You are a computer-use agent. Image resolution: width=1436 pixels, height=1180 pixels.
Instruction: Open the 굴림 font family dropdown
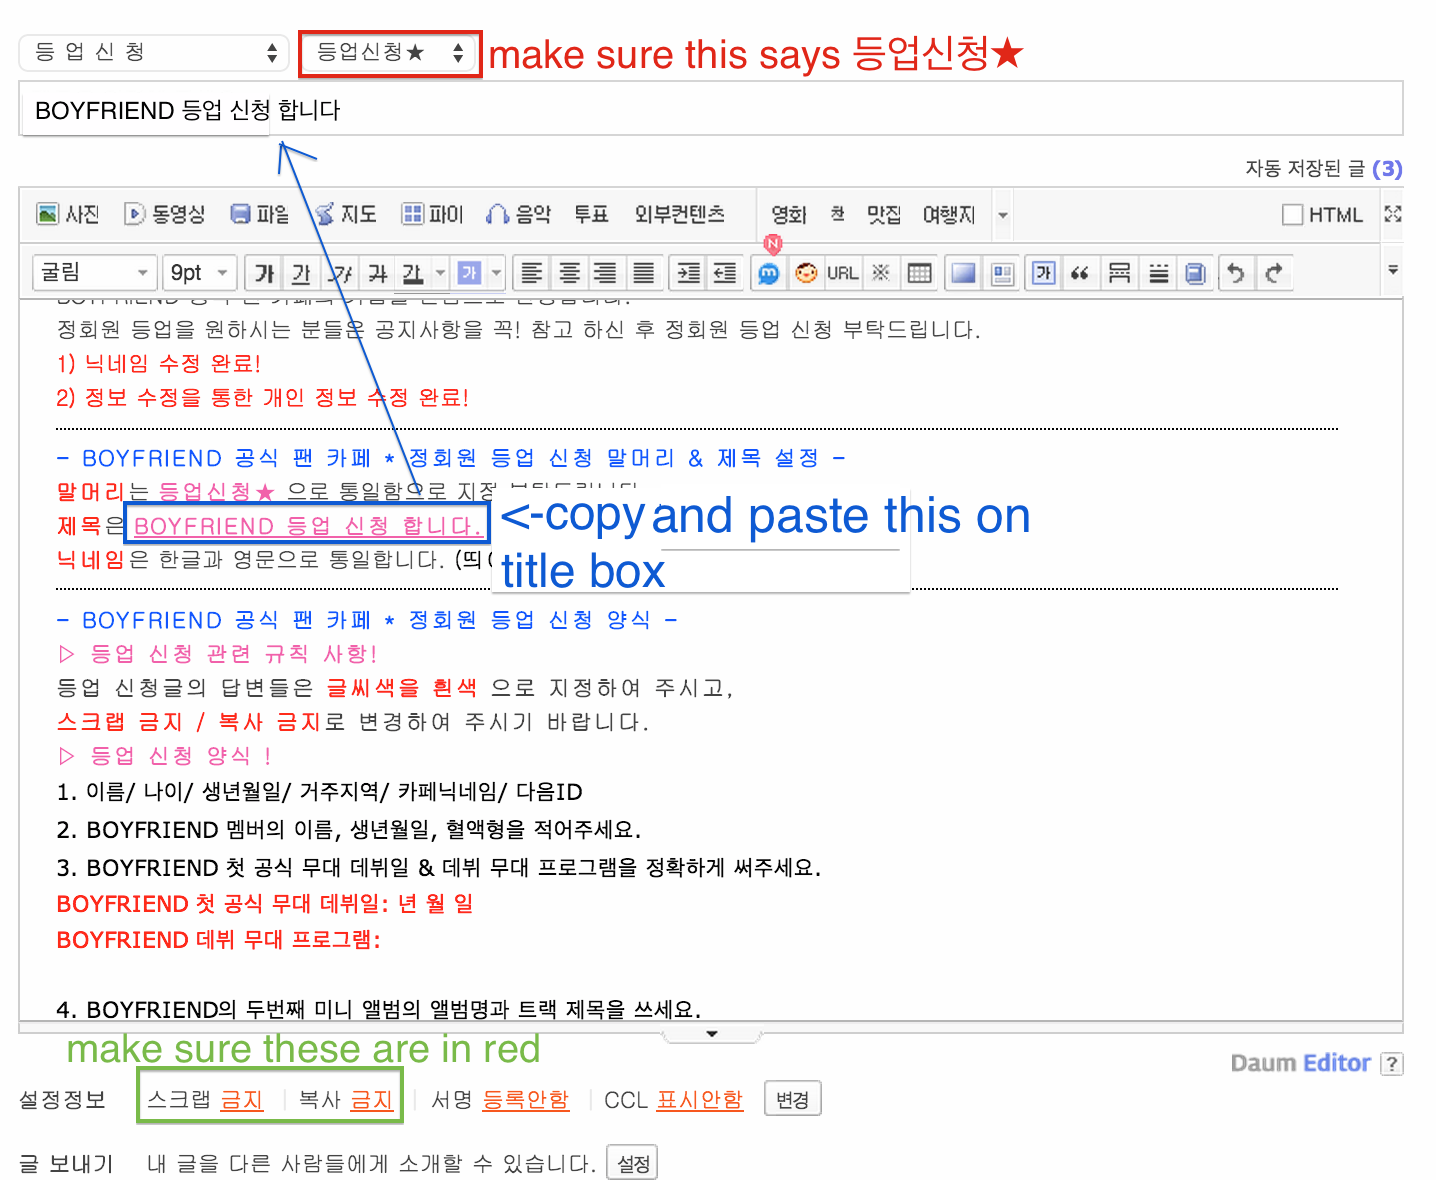(x=95, y=272)
